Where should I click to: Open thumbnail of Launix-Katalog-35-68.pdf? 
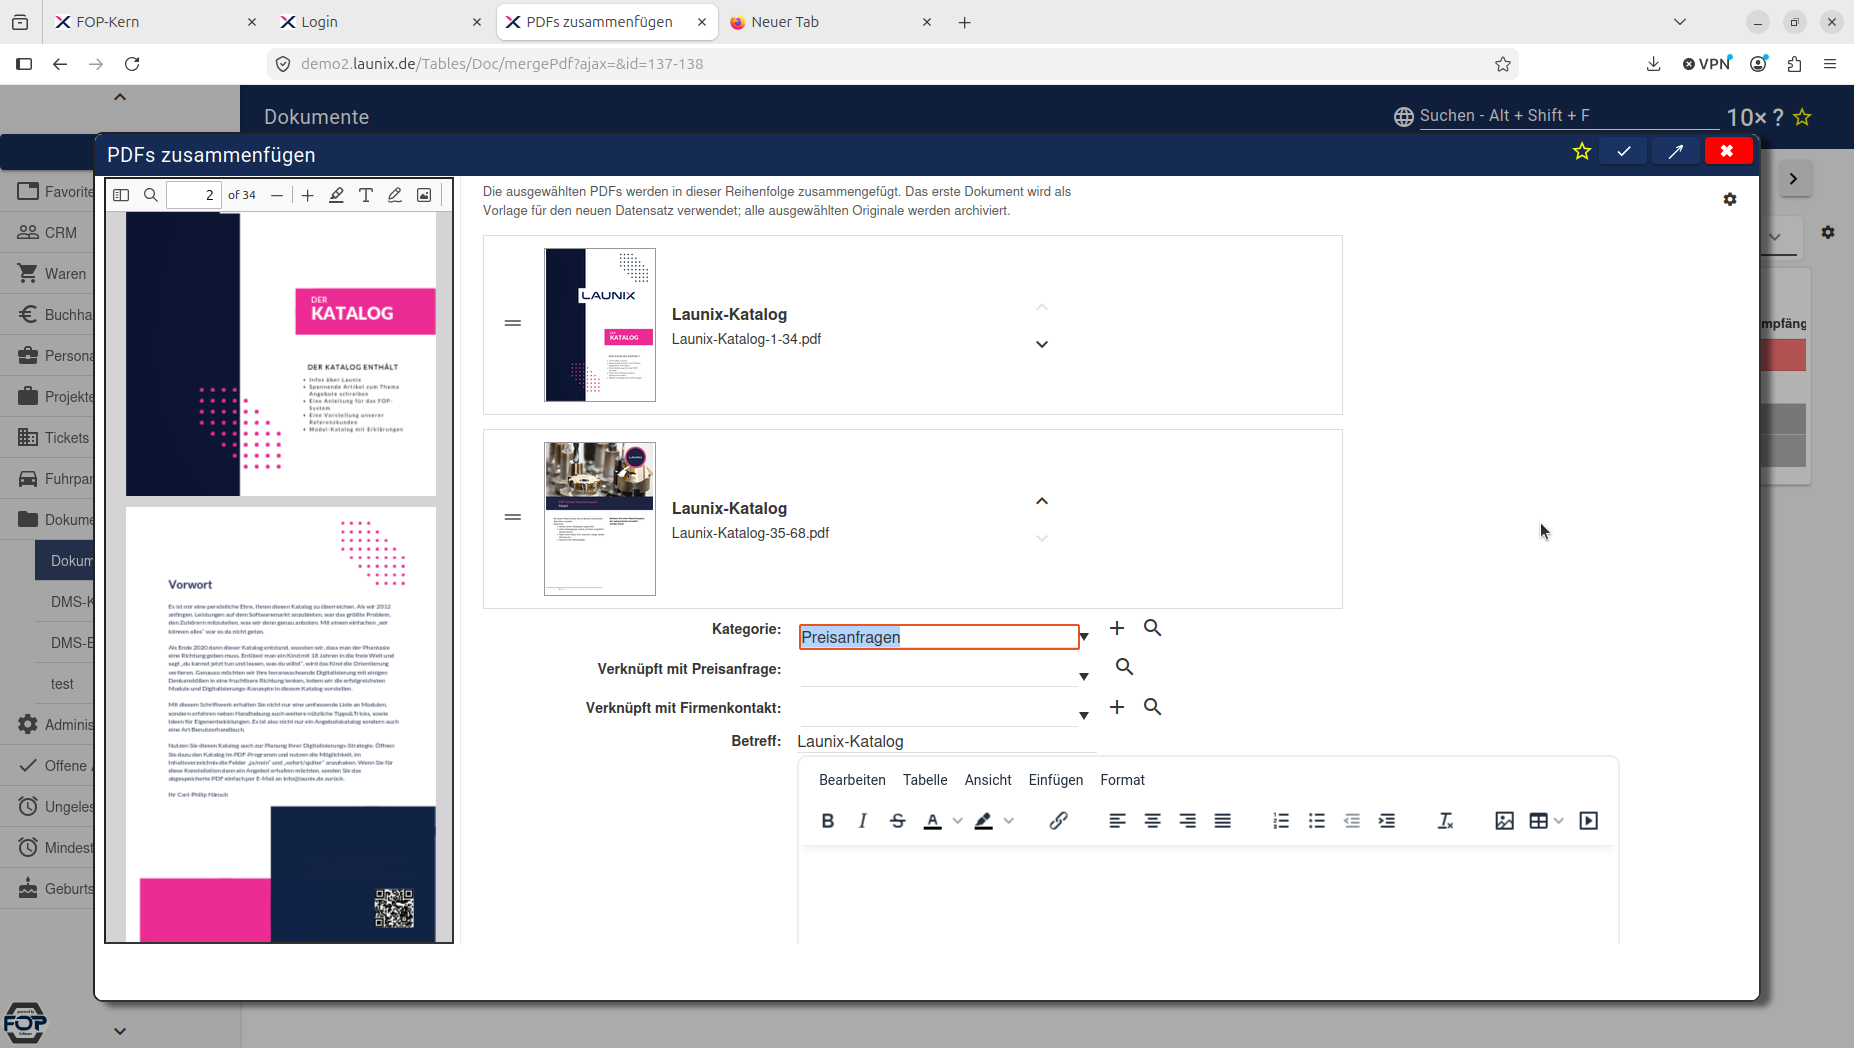(x=600, y=519)
